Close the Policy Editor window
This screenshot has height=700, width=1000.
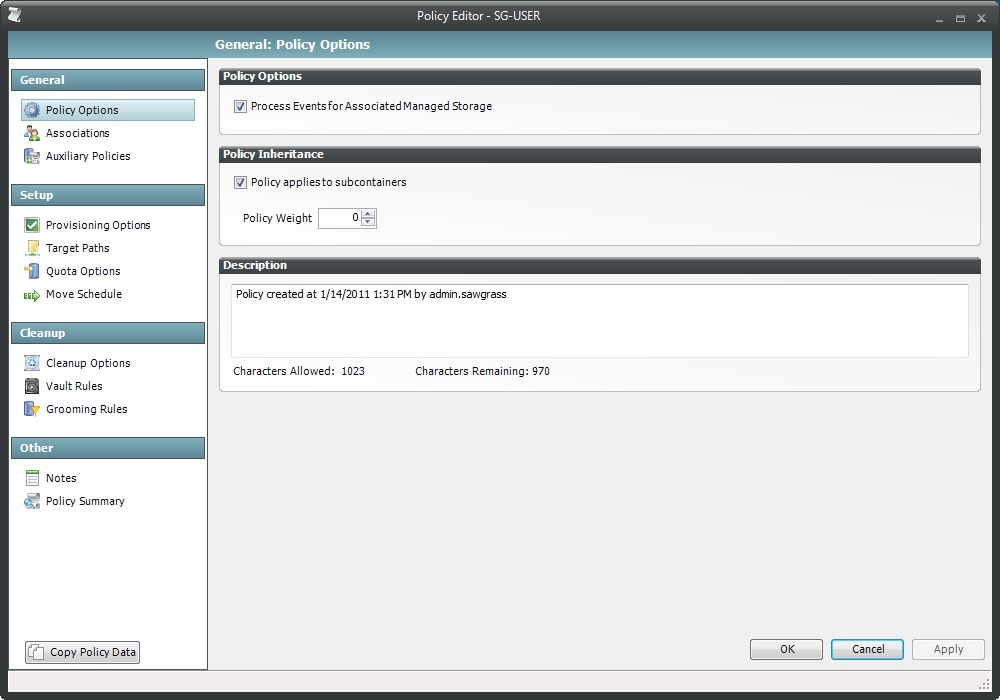(982, 18)
